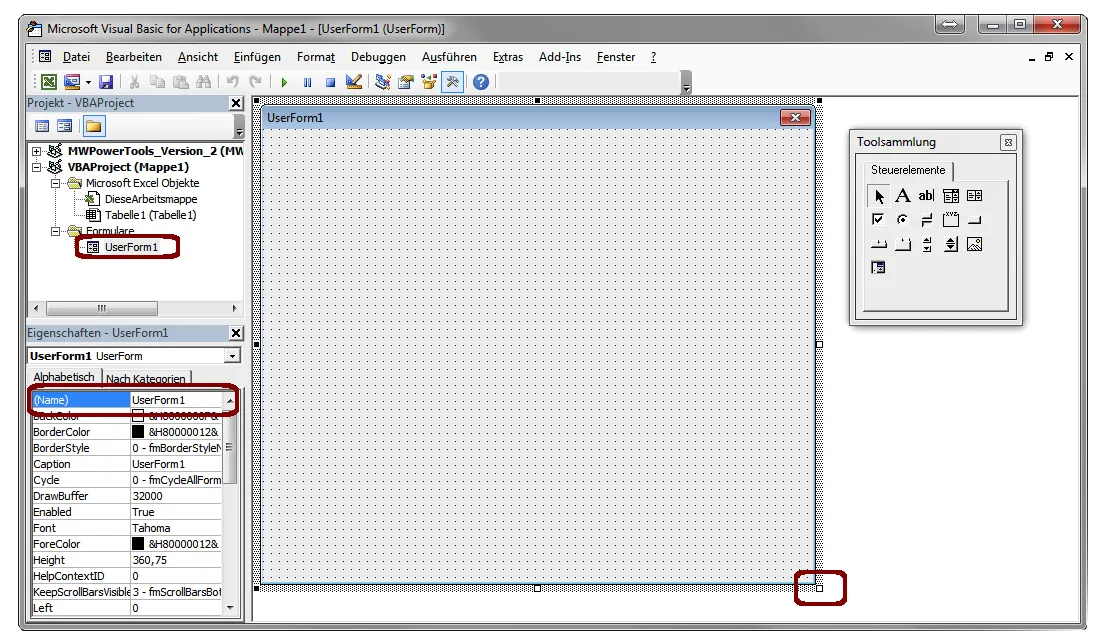Select the OptionButton control in toolbox
The image size is (1105, 643).
(902, 220)
